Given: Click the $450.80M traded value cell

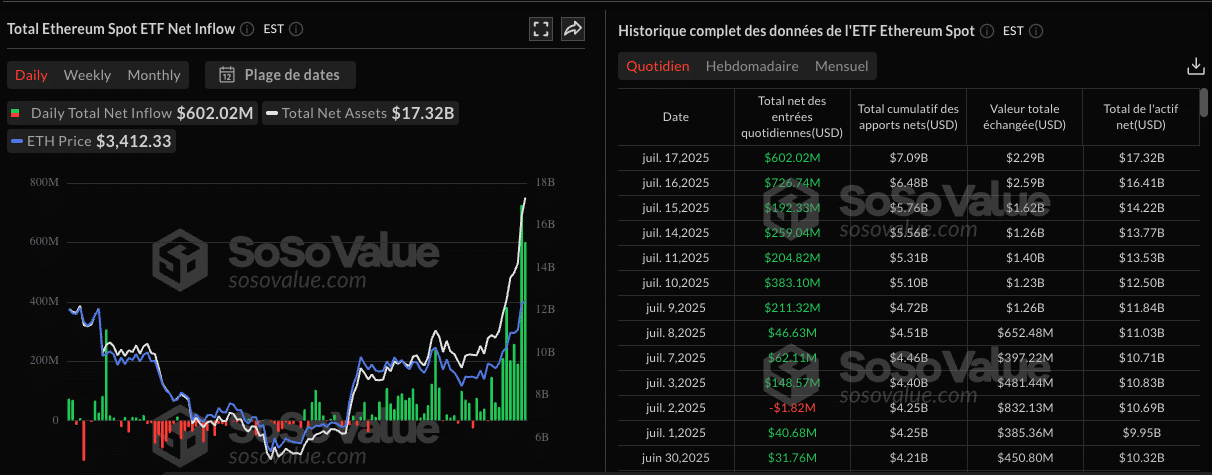Looking at the screenshot, I should coord(1024,458).
